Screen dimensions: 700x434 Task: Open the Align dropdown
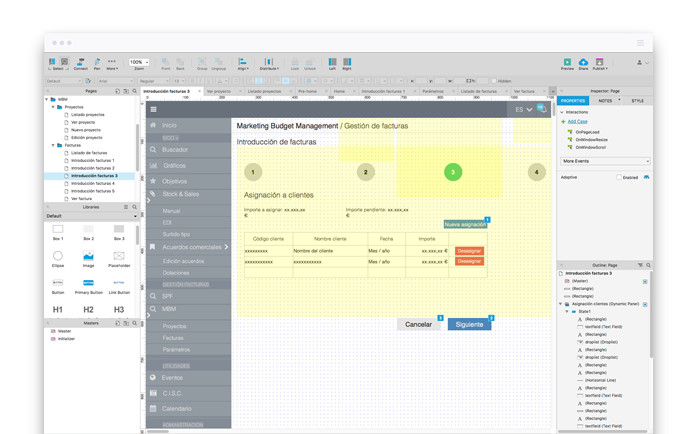click(243, 62)
